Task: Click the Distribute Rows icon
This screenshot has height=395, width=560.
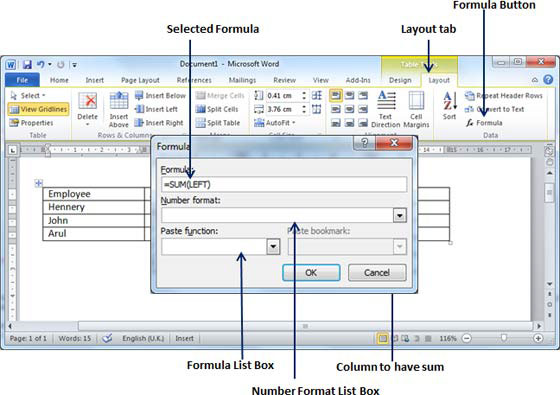Action: click(316, 95)
